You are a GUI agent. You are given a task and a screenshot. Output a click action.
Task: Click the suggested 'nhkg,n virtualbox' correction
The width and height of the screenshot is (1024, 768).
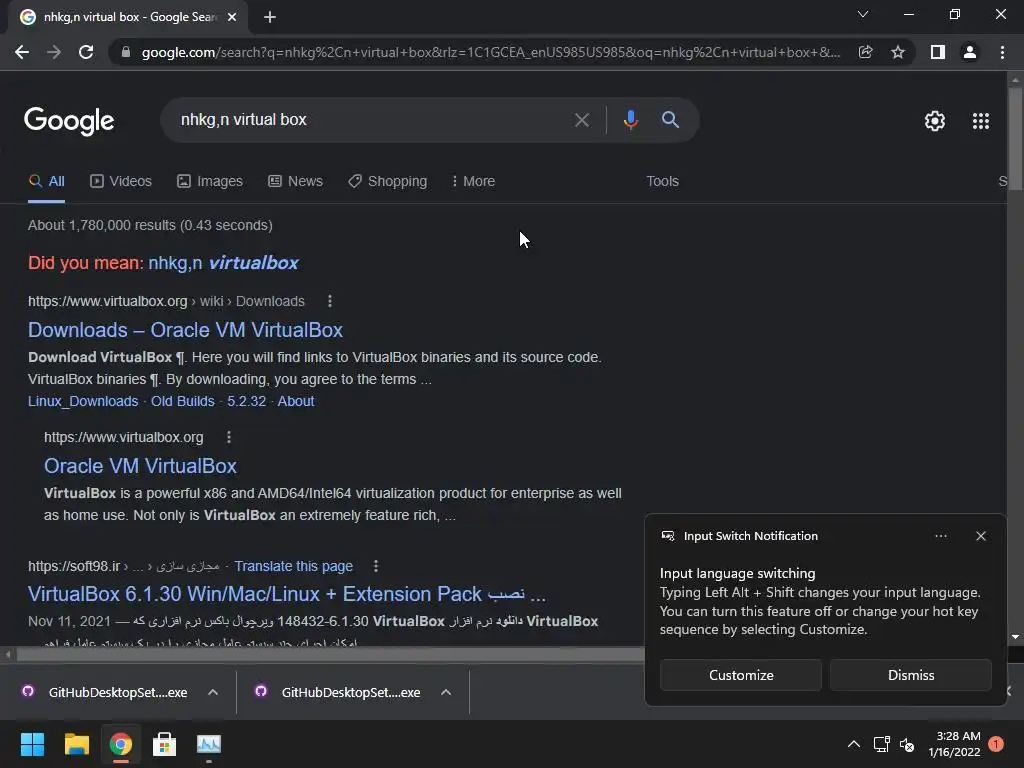click(223, 263)
